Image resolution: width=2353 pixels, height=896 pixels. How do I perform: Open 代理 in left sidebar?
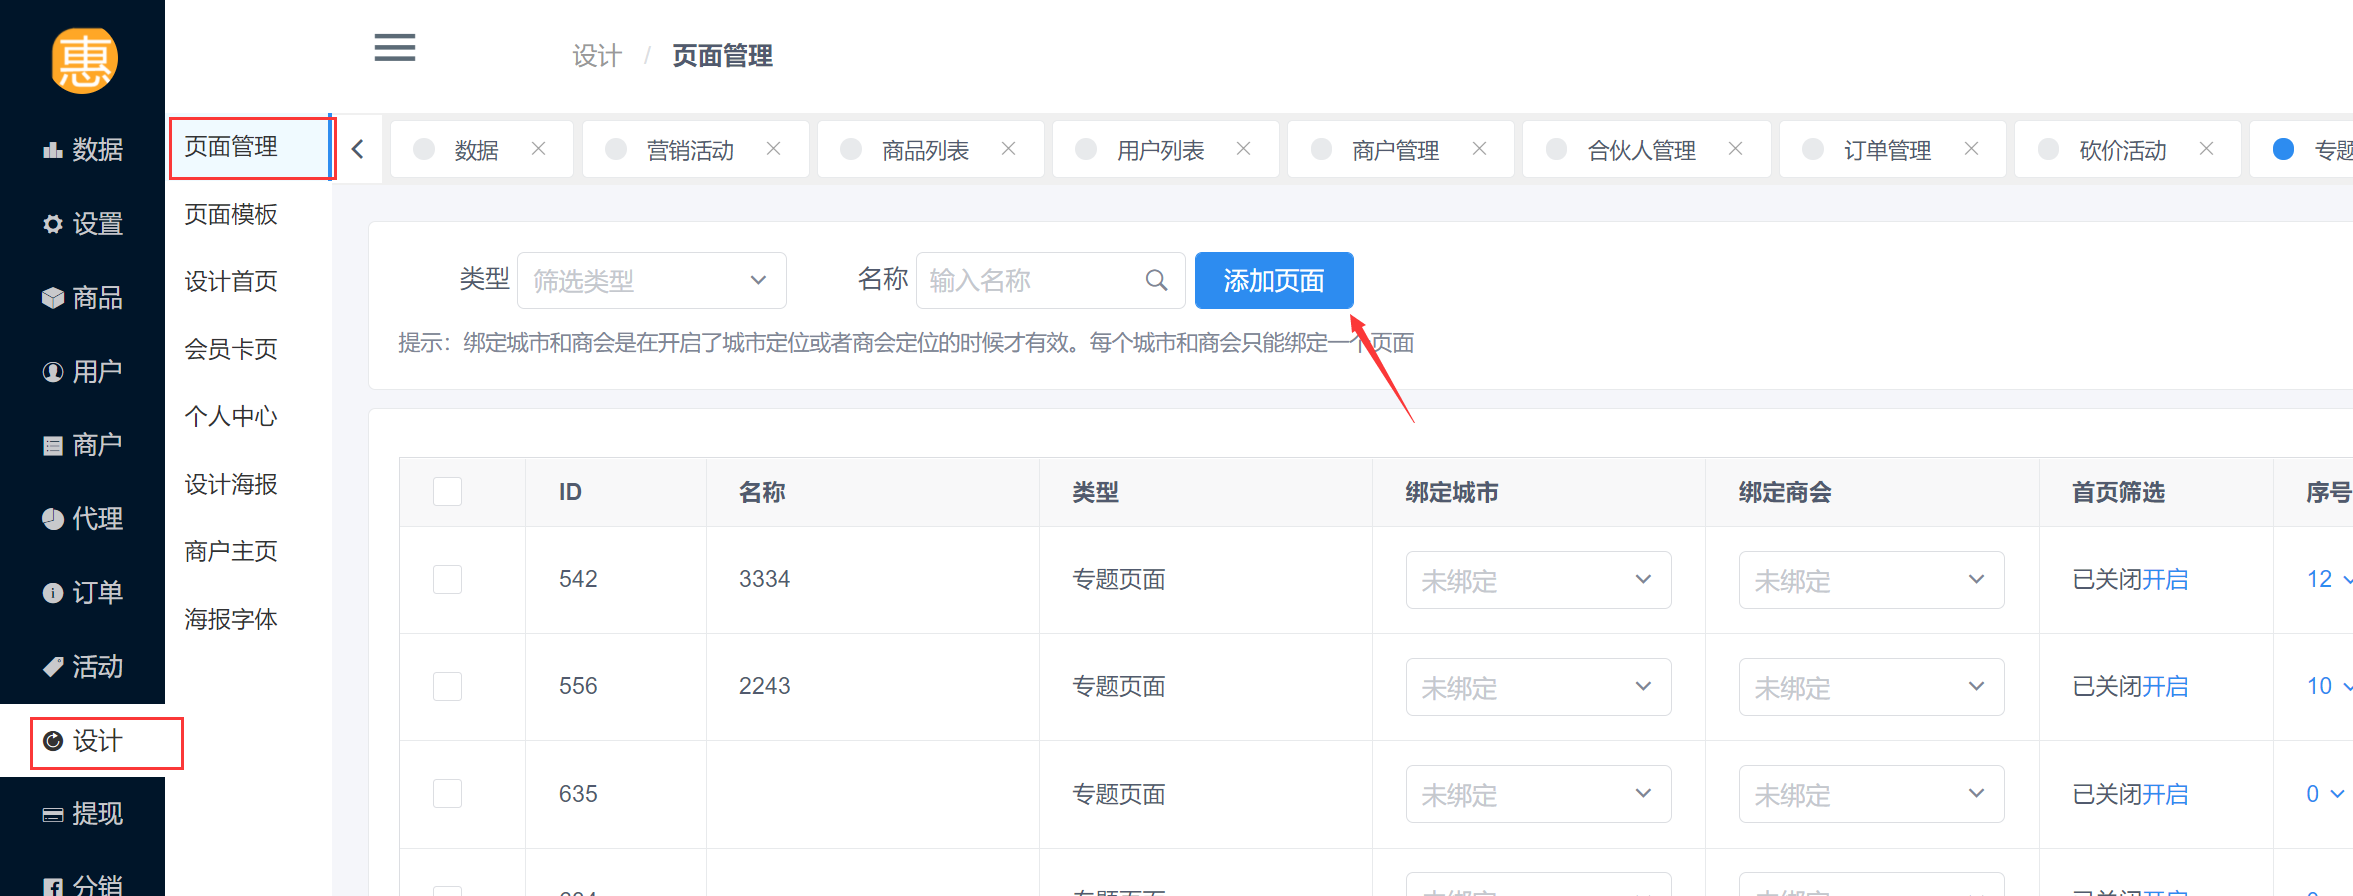(x=83, y=519)
